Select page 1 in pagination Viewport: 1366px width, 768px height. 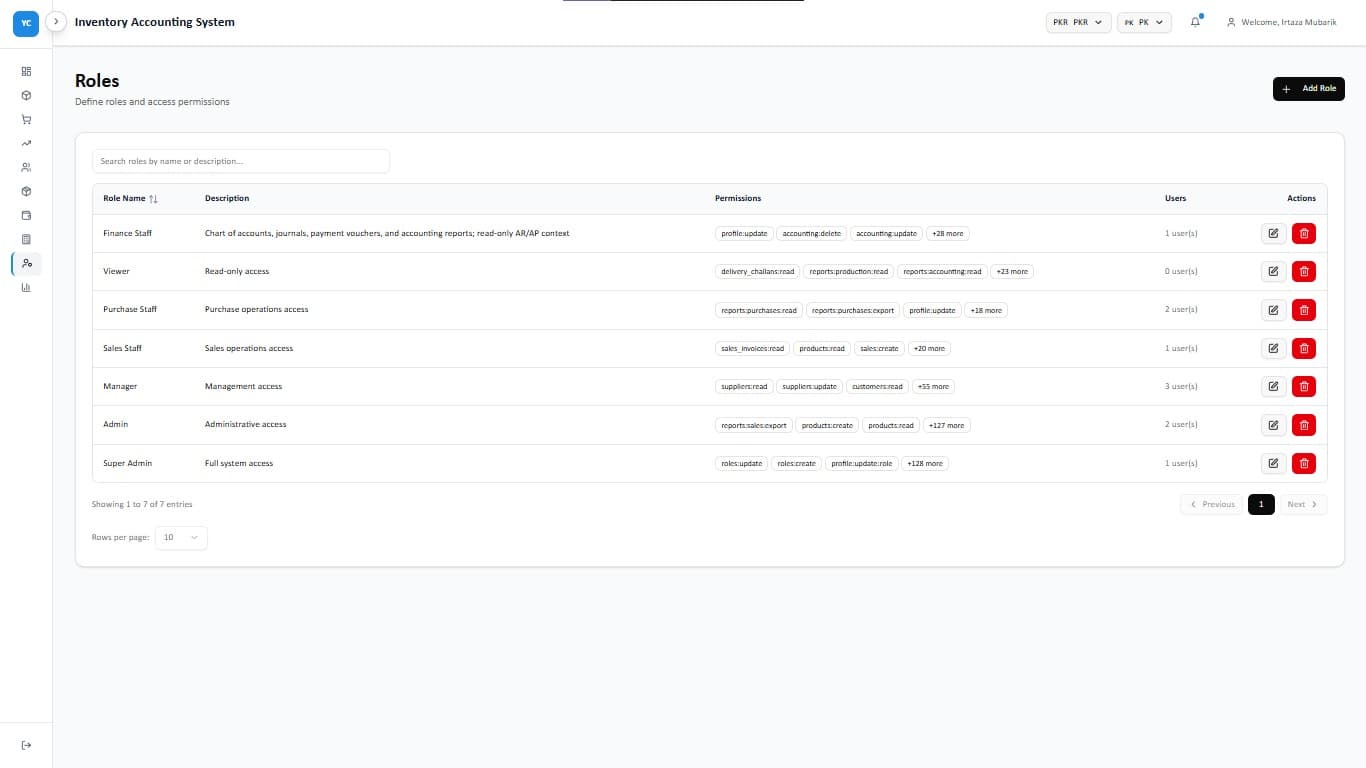(x=1261, y=504)
